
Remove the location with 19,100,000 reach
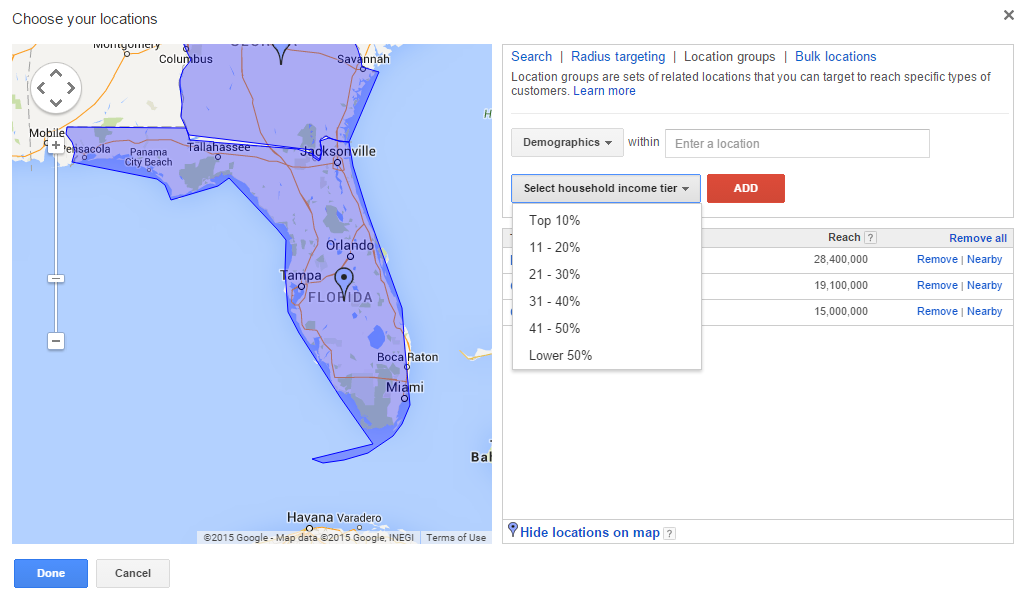click(x=937, y=285)
